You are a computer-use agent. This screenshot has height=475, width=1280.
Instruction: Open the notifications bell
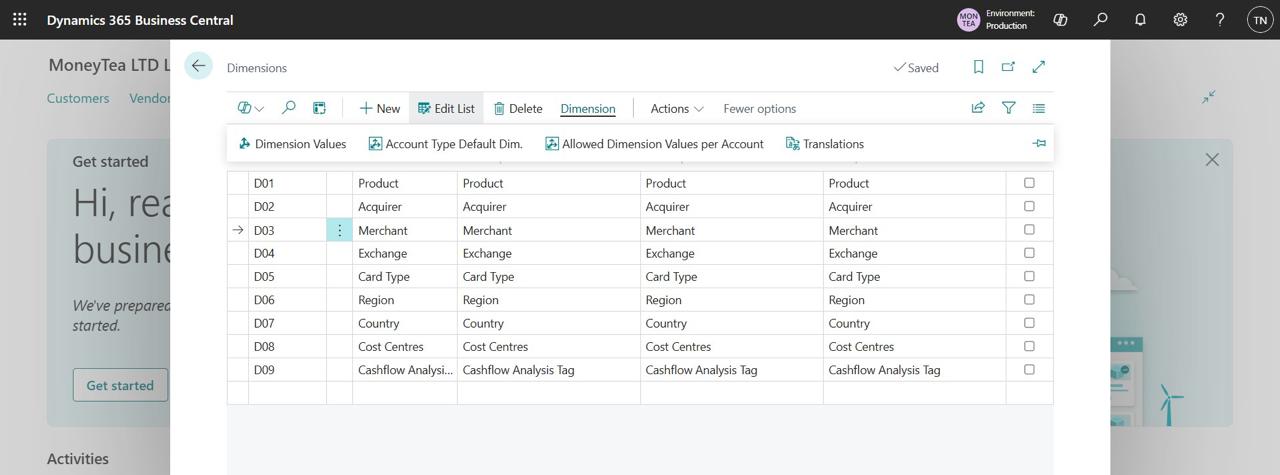pyautogui.click(x=1140, y=19)
